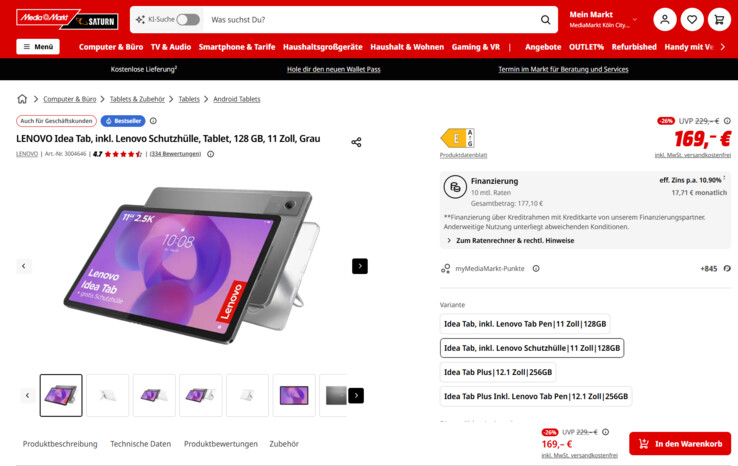The image size is (738, 466).
Task: Click the home breadcrumb icon
Action: pos(22,99)
